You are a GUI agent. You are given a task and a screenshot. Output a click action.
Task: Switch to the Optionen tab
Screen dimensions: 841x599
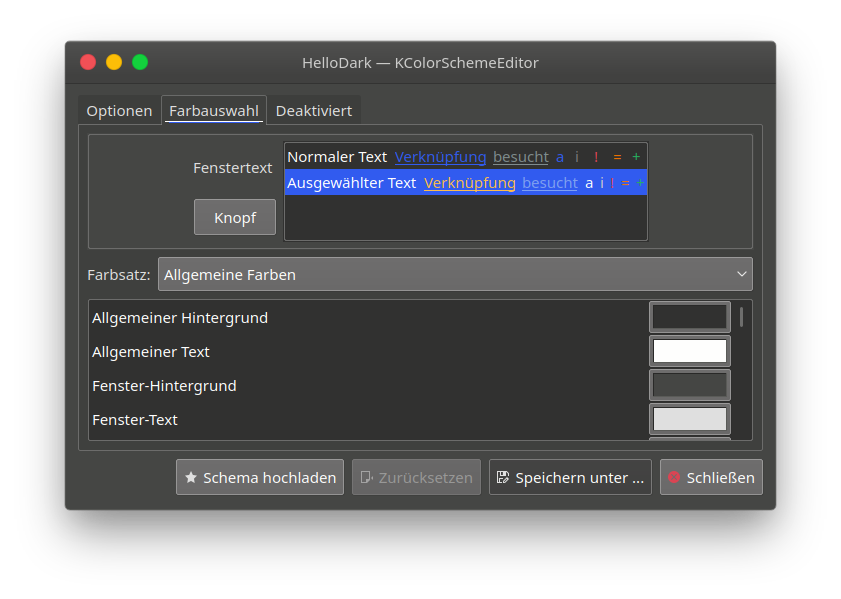[x=119, y=111]
